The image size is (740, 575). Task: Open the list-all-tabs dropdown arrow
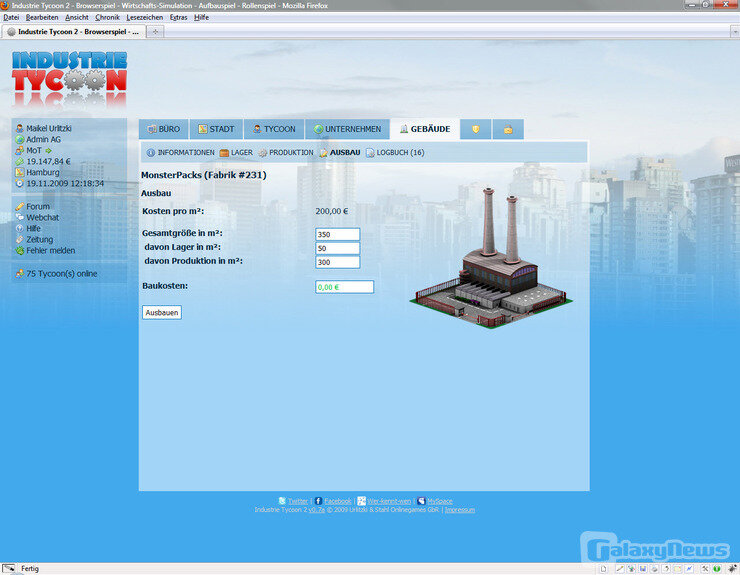pyautogui.click(x=734, y=32)
